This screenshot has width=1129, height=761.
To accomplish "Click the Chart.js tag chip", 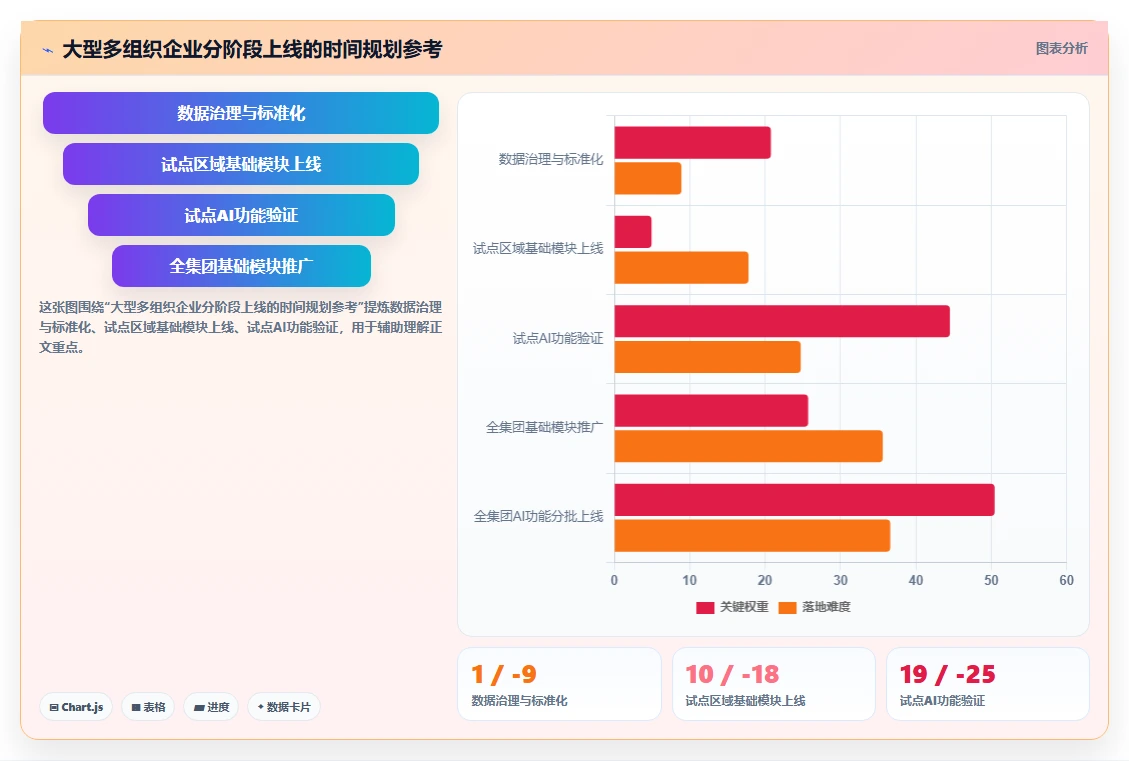I will click(x=76, y=707).
